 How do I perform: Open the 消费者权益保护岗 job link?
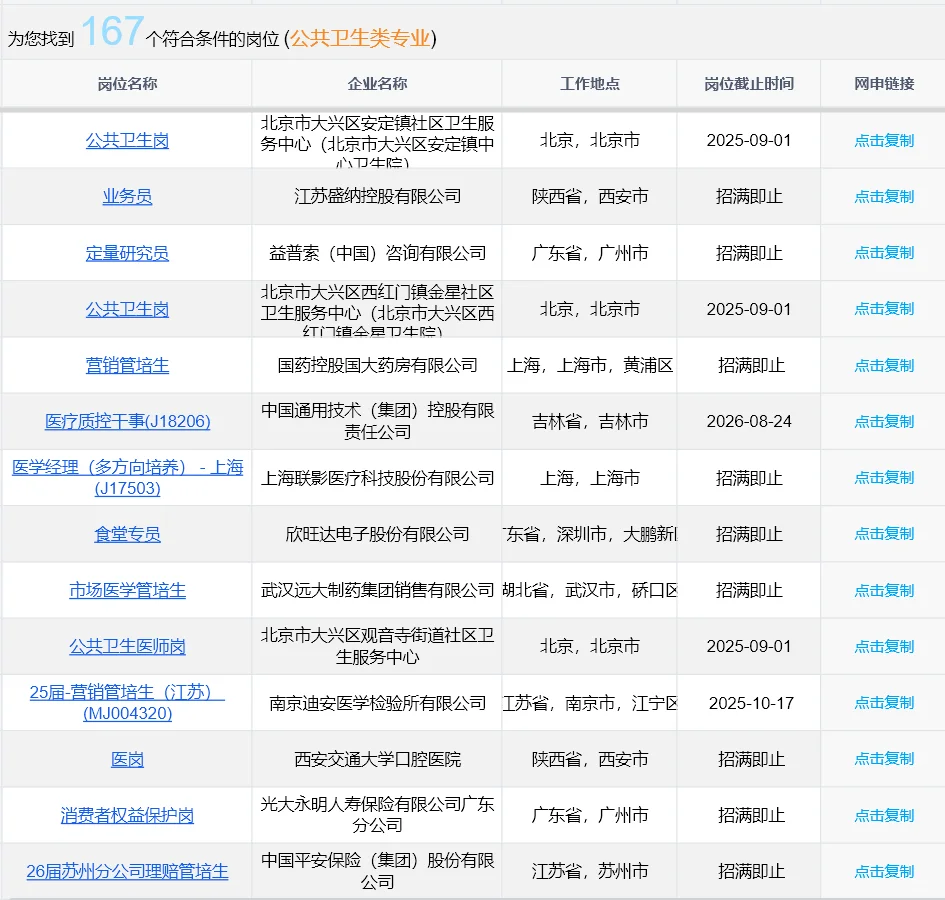[x=127, y=815]
